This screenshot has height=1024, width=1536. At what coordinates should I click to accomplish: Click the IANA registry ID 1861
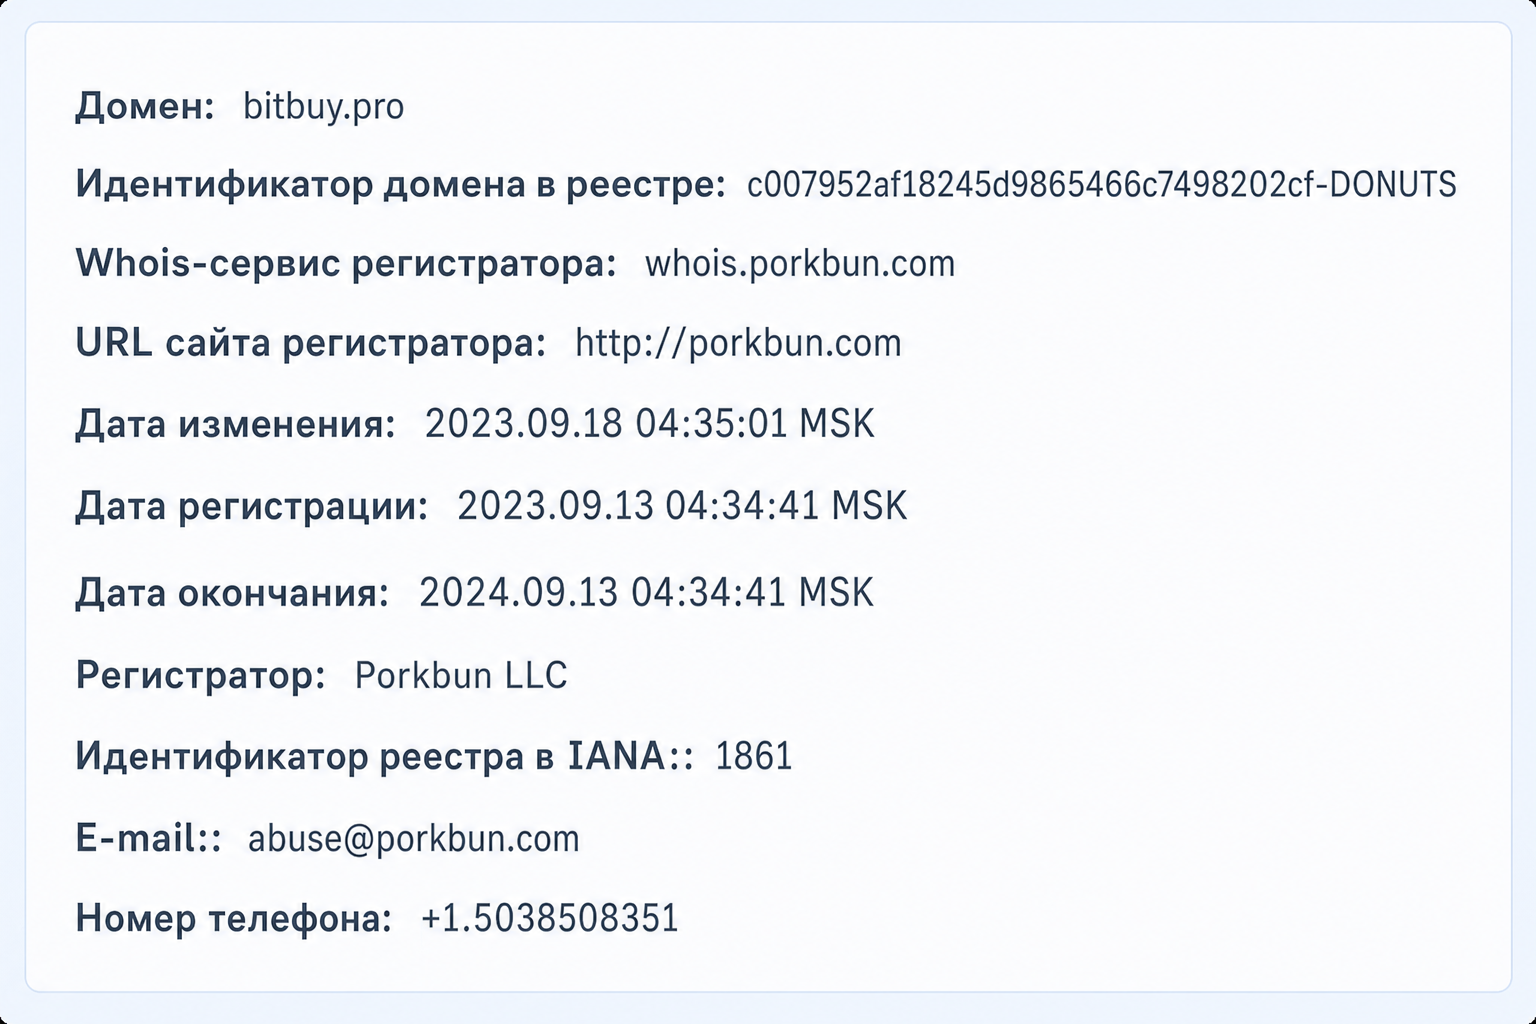click(x=754, y=756)
